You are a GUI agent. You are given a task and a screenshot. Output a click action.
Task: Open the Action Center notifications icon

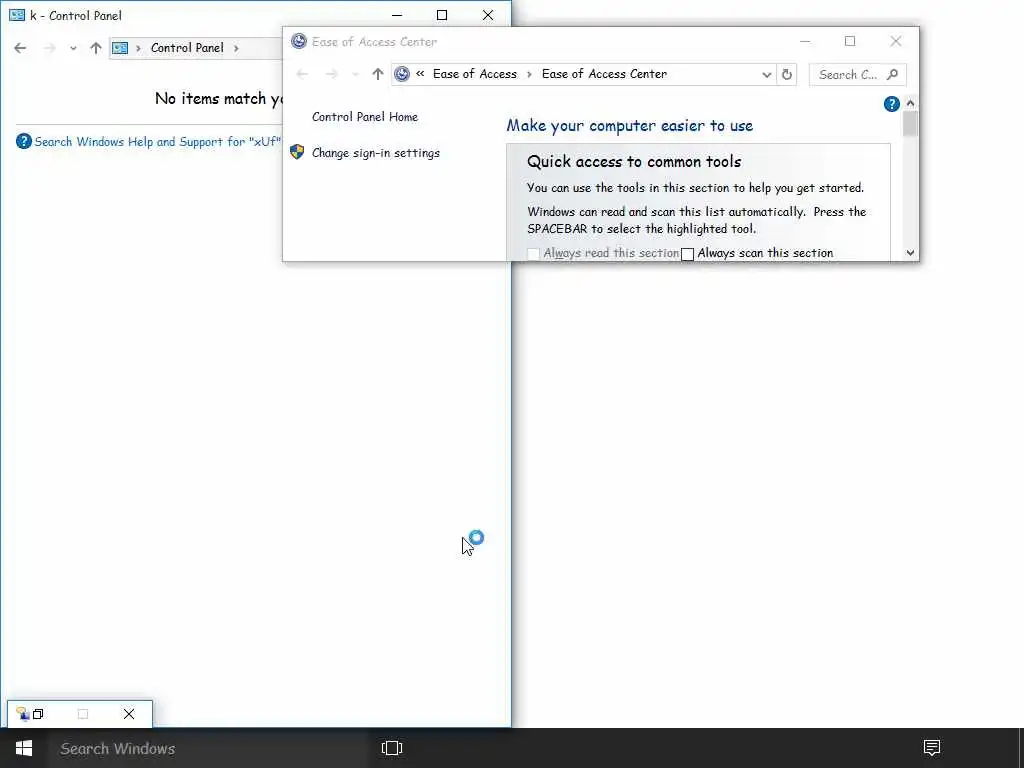[932, 748]
